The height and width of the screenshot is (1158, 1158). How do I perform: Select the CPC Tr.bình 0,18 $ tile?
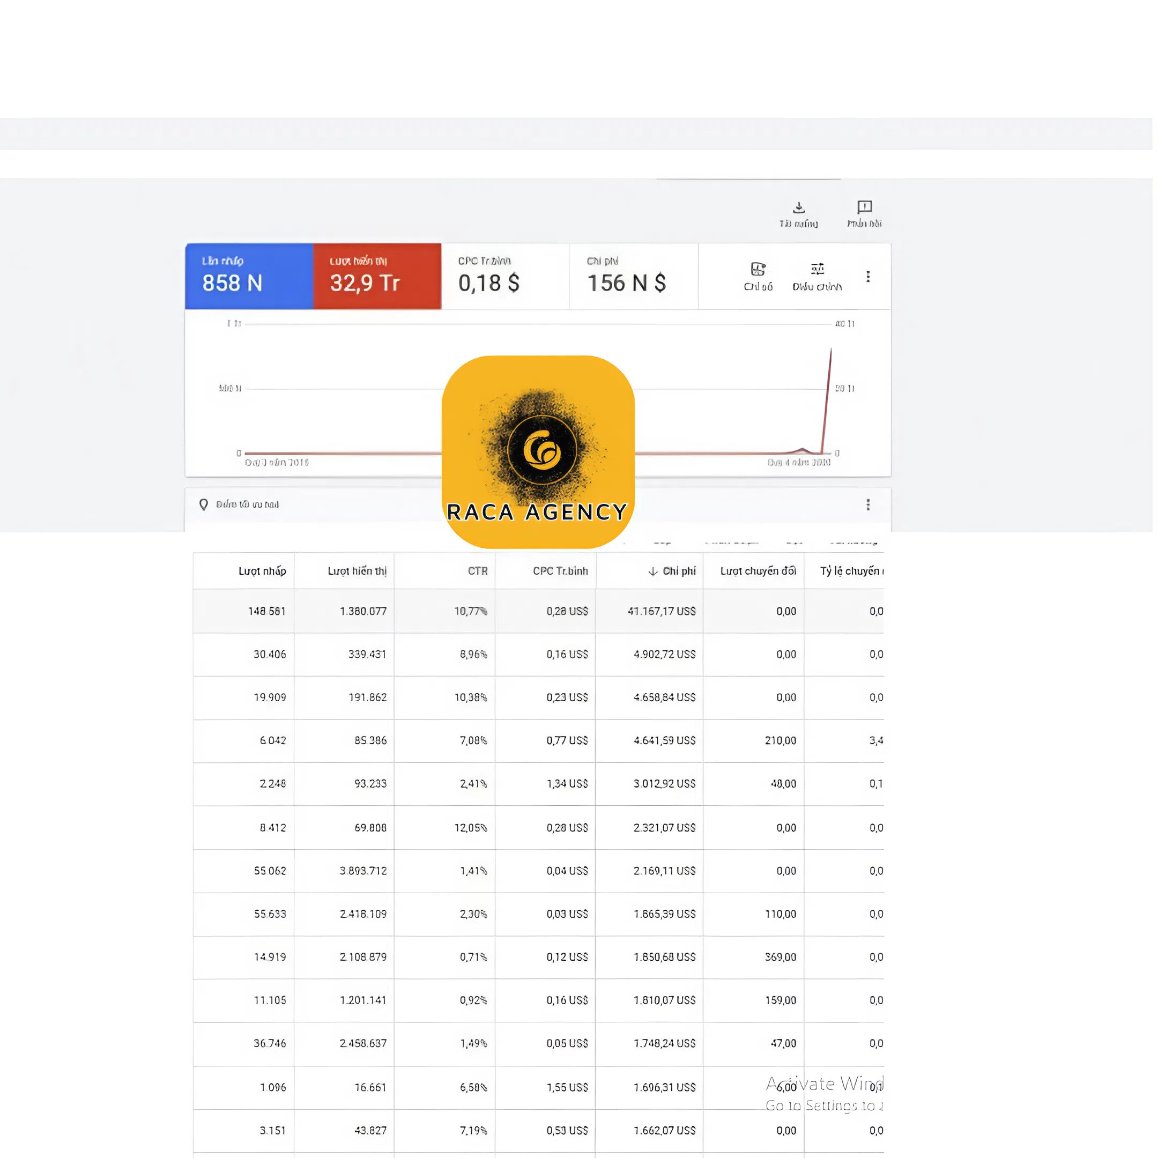coord(505,275)
